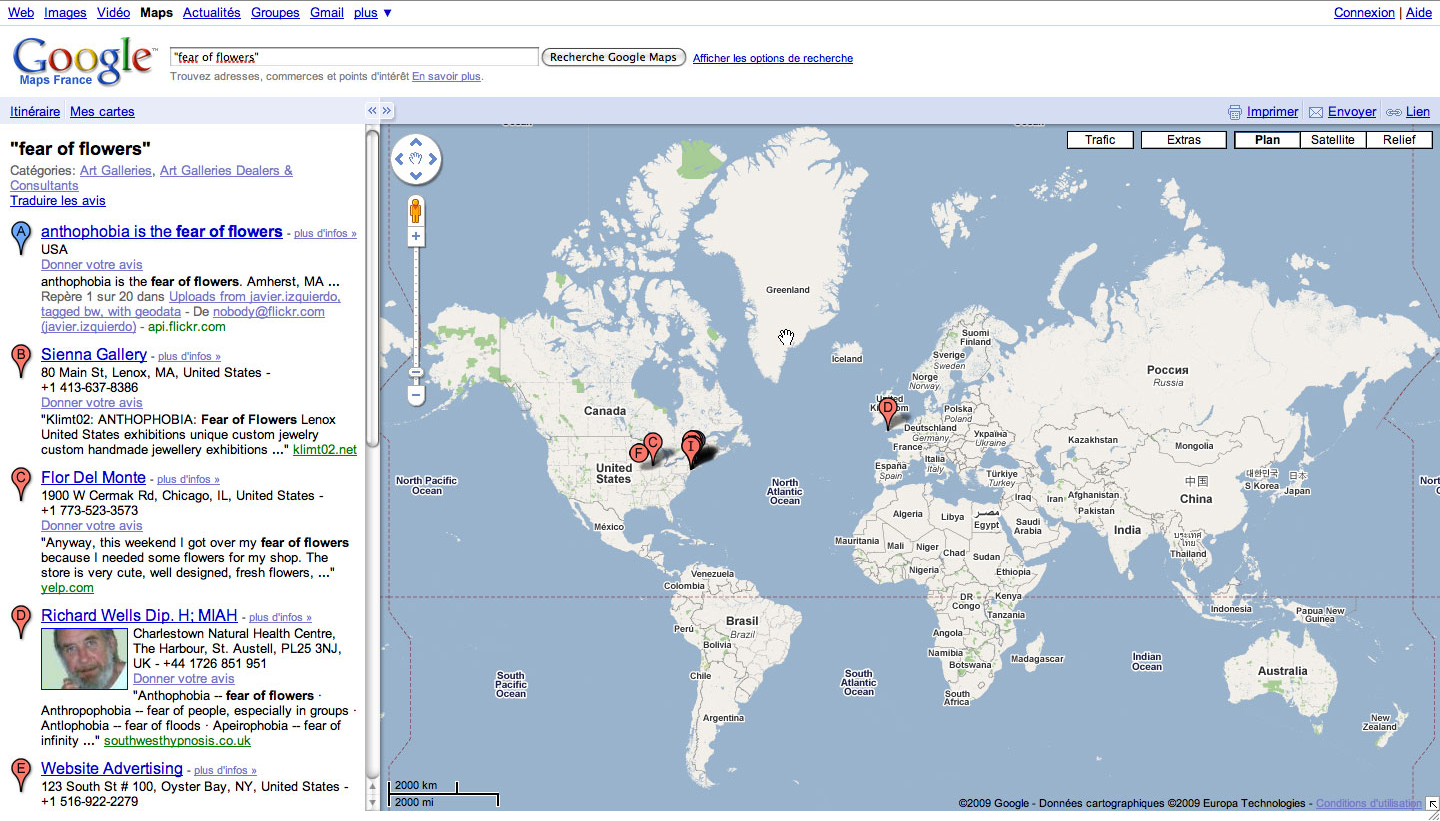The width and height of the screenshot is (1440, 821).
Task: Open the Connexion sign-in link
Action: click(x=1364, y=13)
